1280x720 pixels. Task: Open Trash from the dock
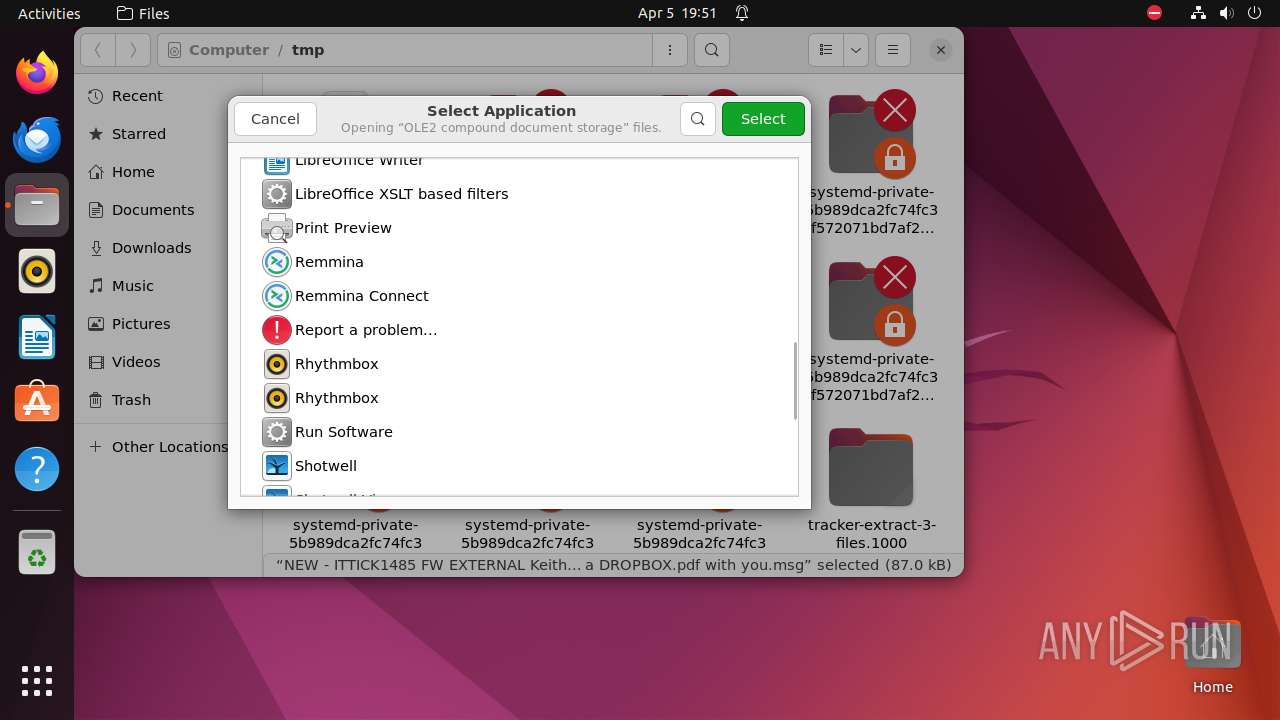coord(37,552)
